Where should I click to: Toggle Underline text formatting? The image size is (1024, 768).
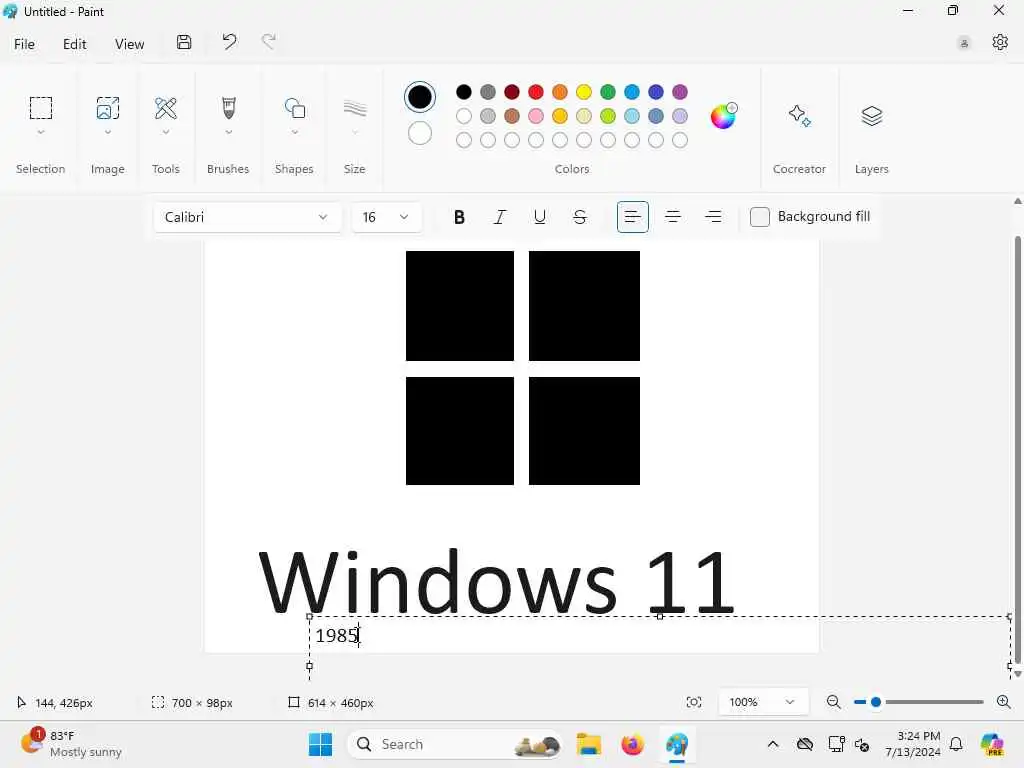tap(539, 217)
